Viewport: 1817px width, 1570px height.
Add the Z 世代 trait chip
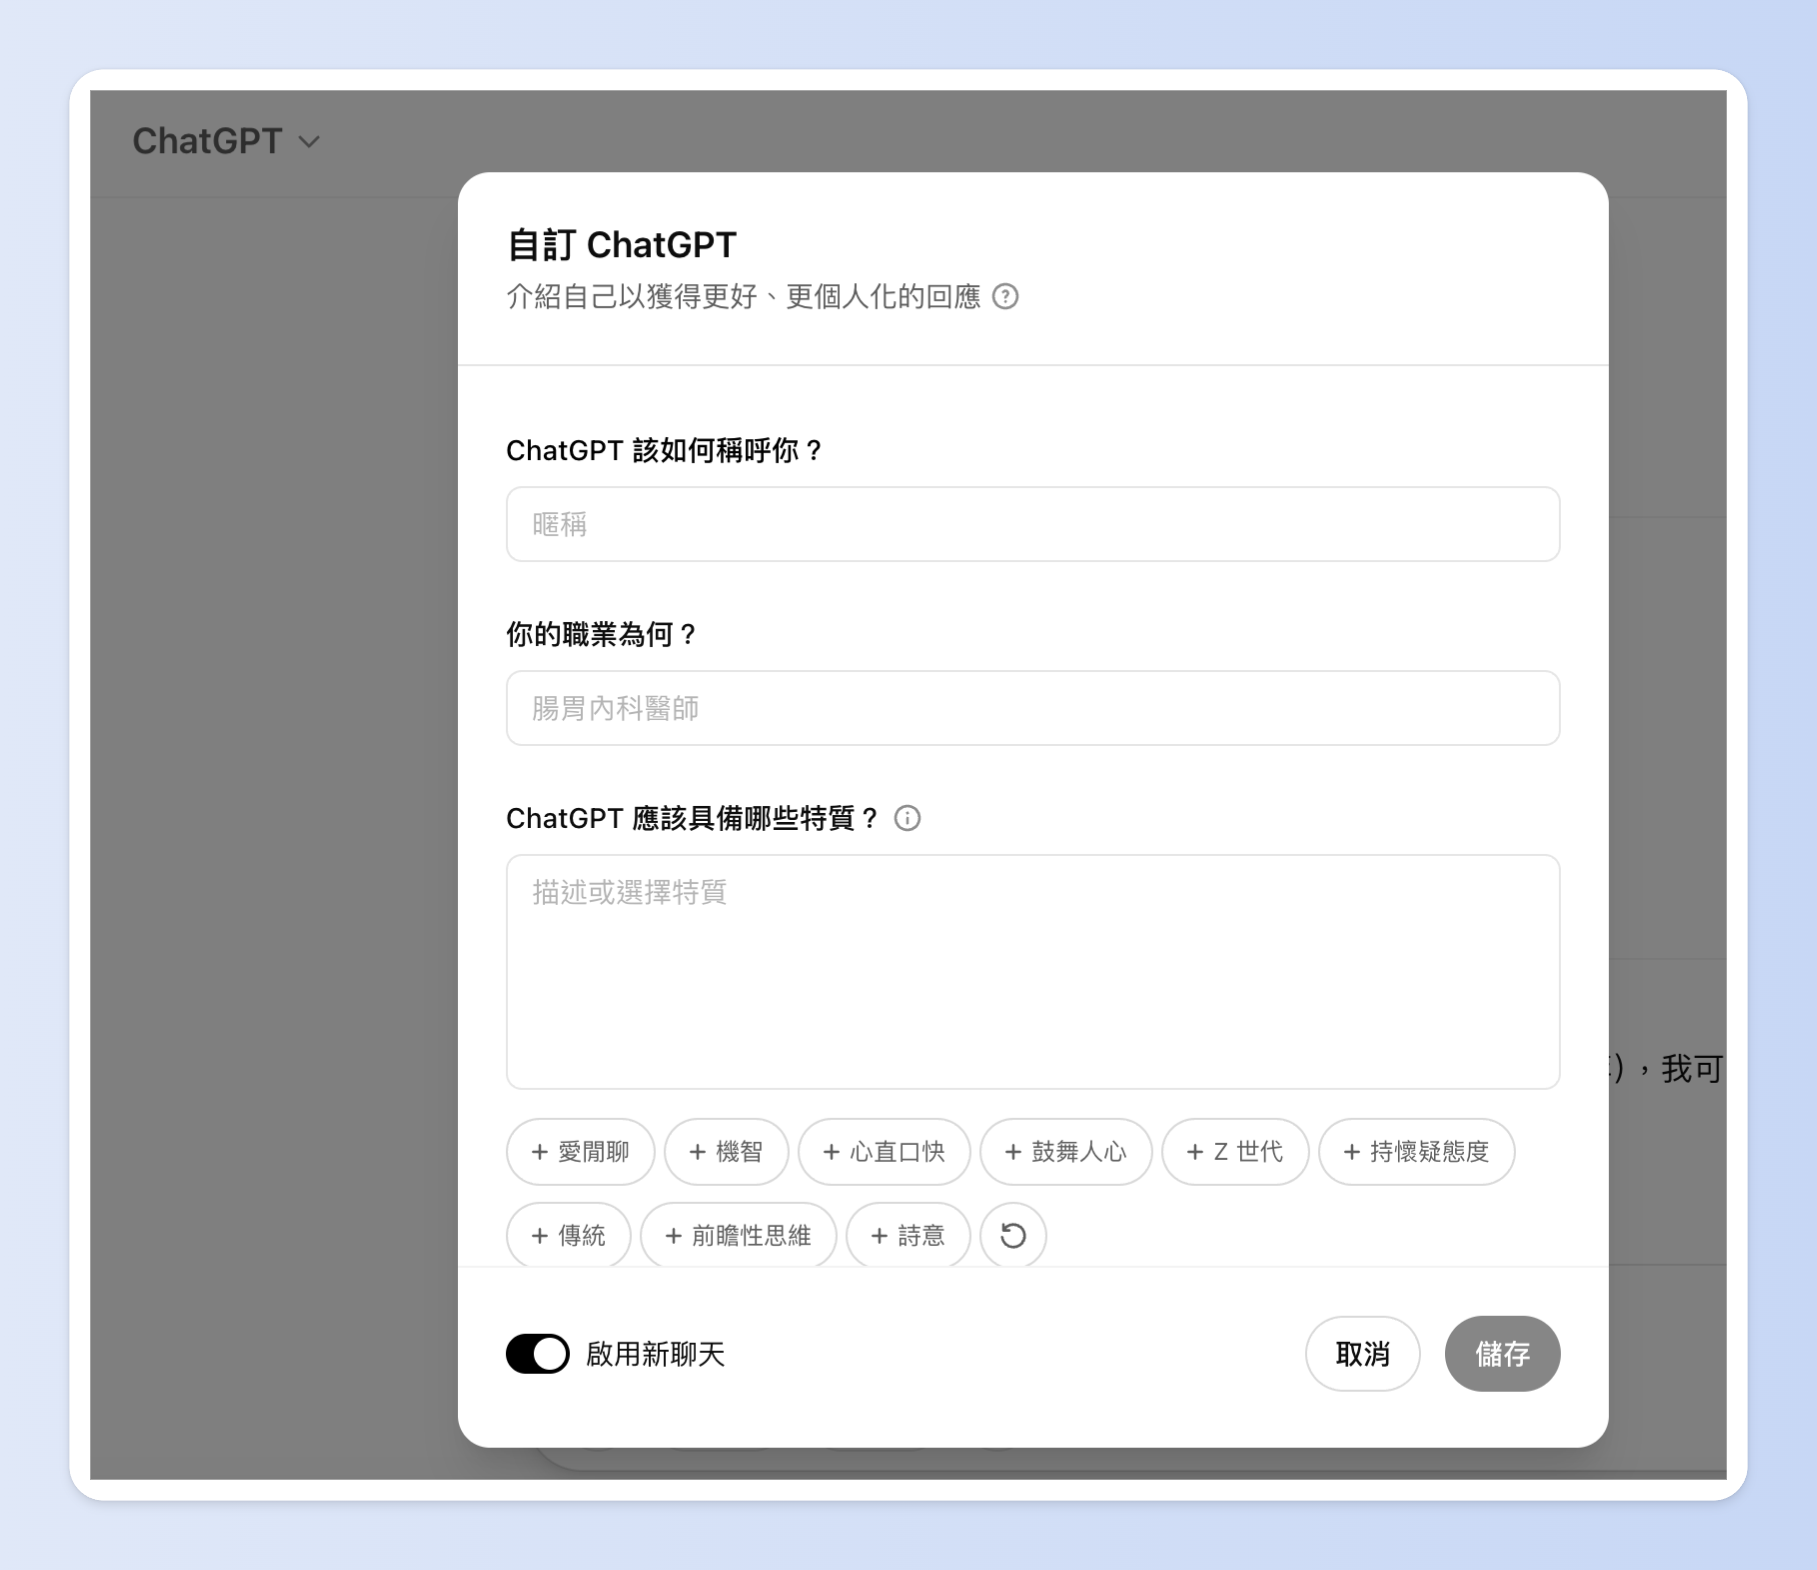[1235, 1152]
